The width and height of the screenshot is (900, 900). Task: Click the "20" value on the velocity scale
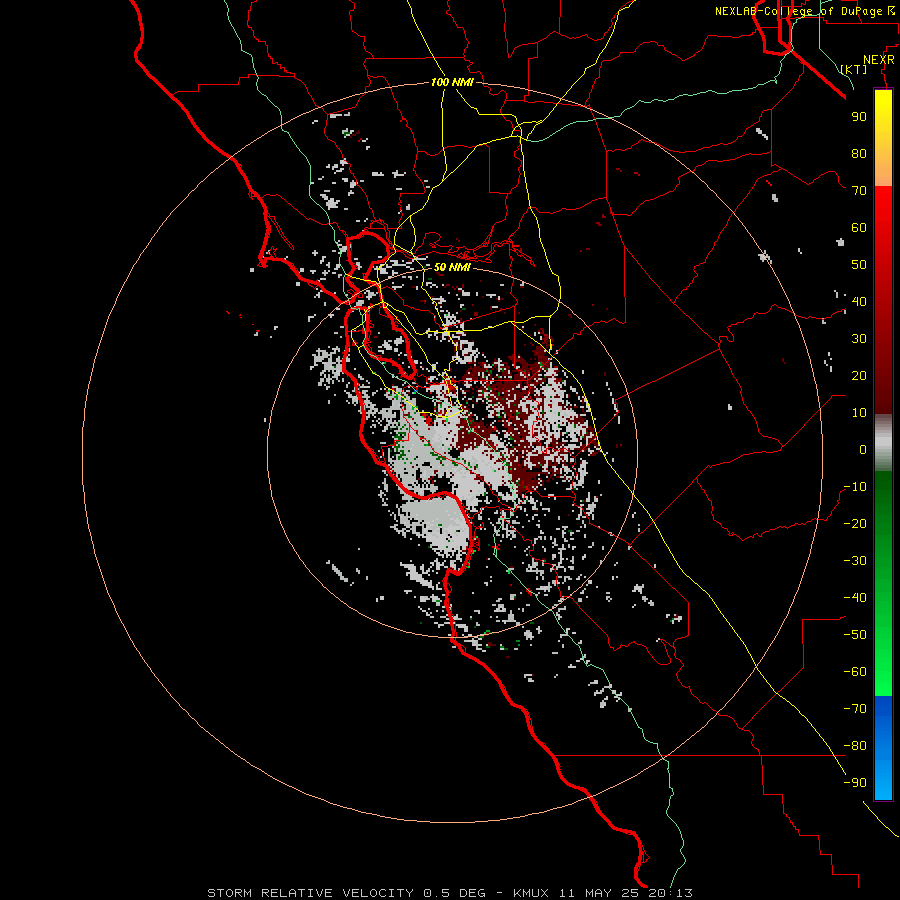(x=859, y=376)
